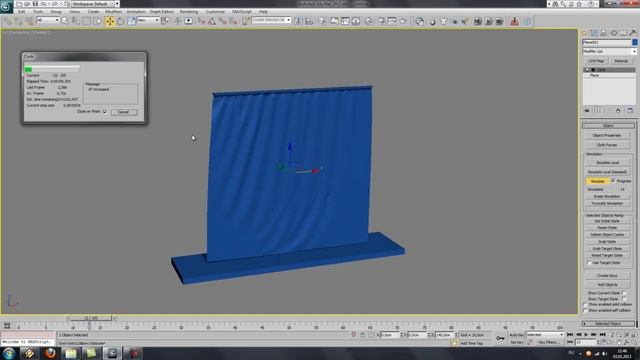Open the Hierarchy command panel tab

pos(604,33)
